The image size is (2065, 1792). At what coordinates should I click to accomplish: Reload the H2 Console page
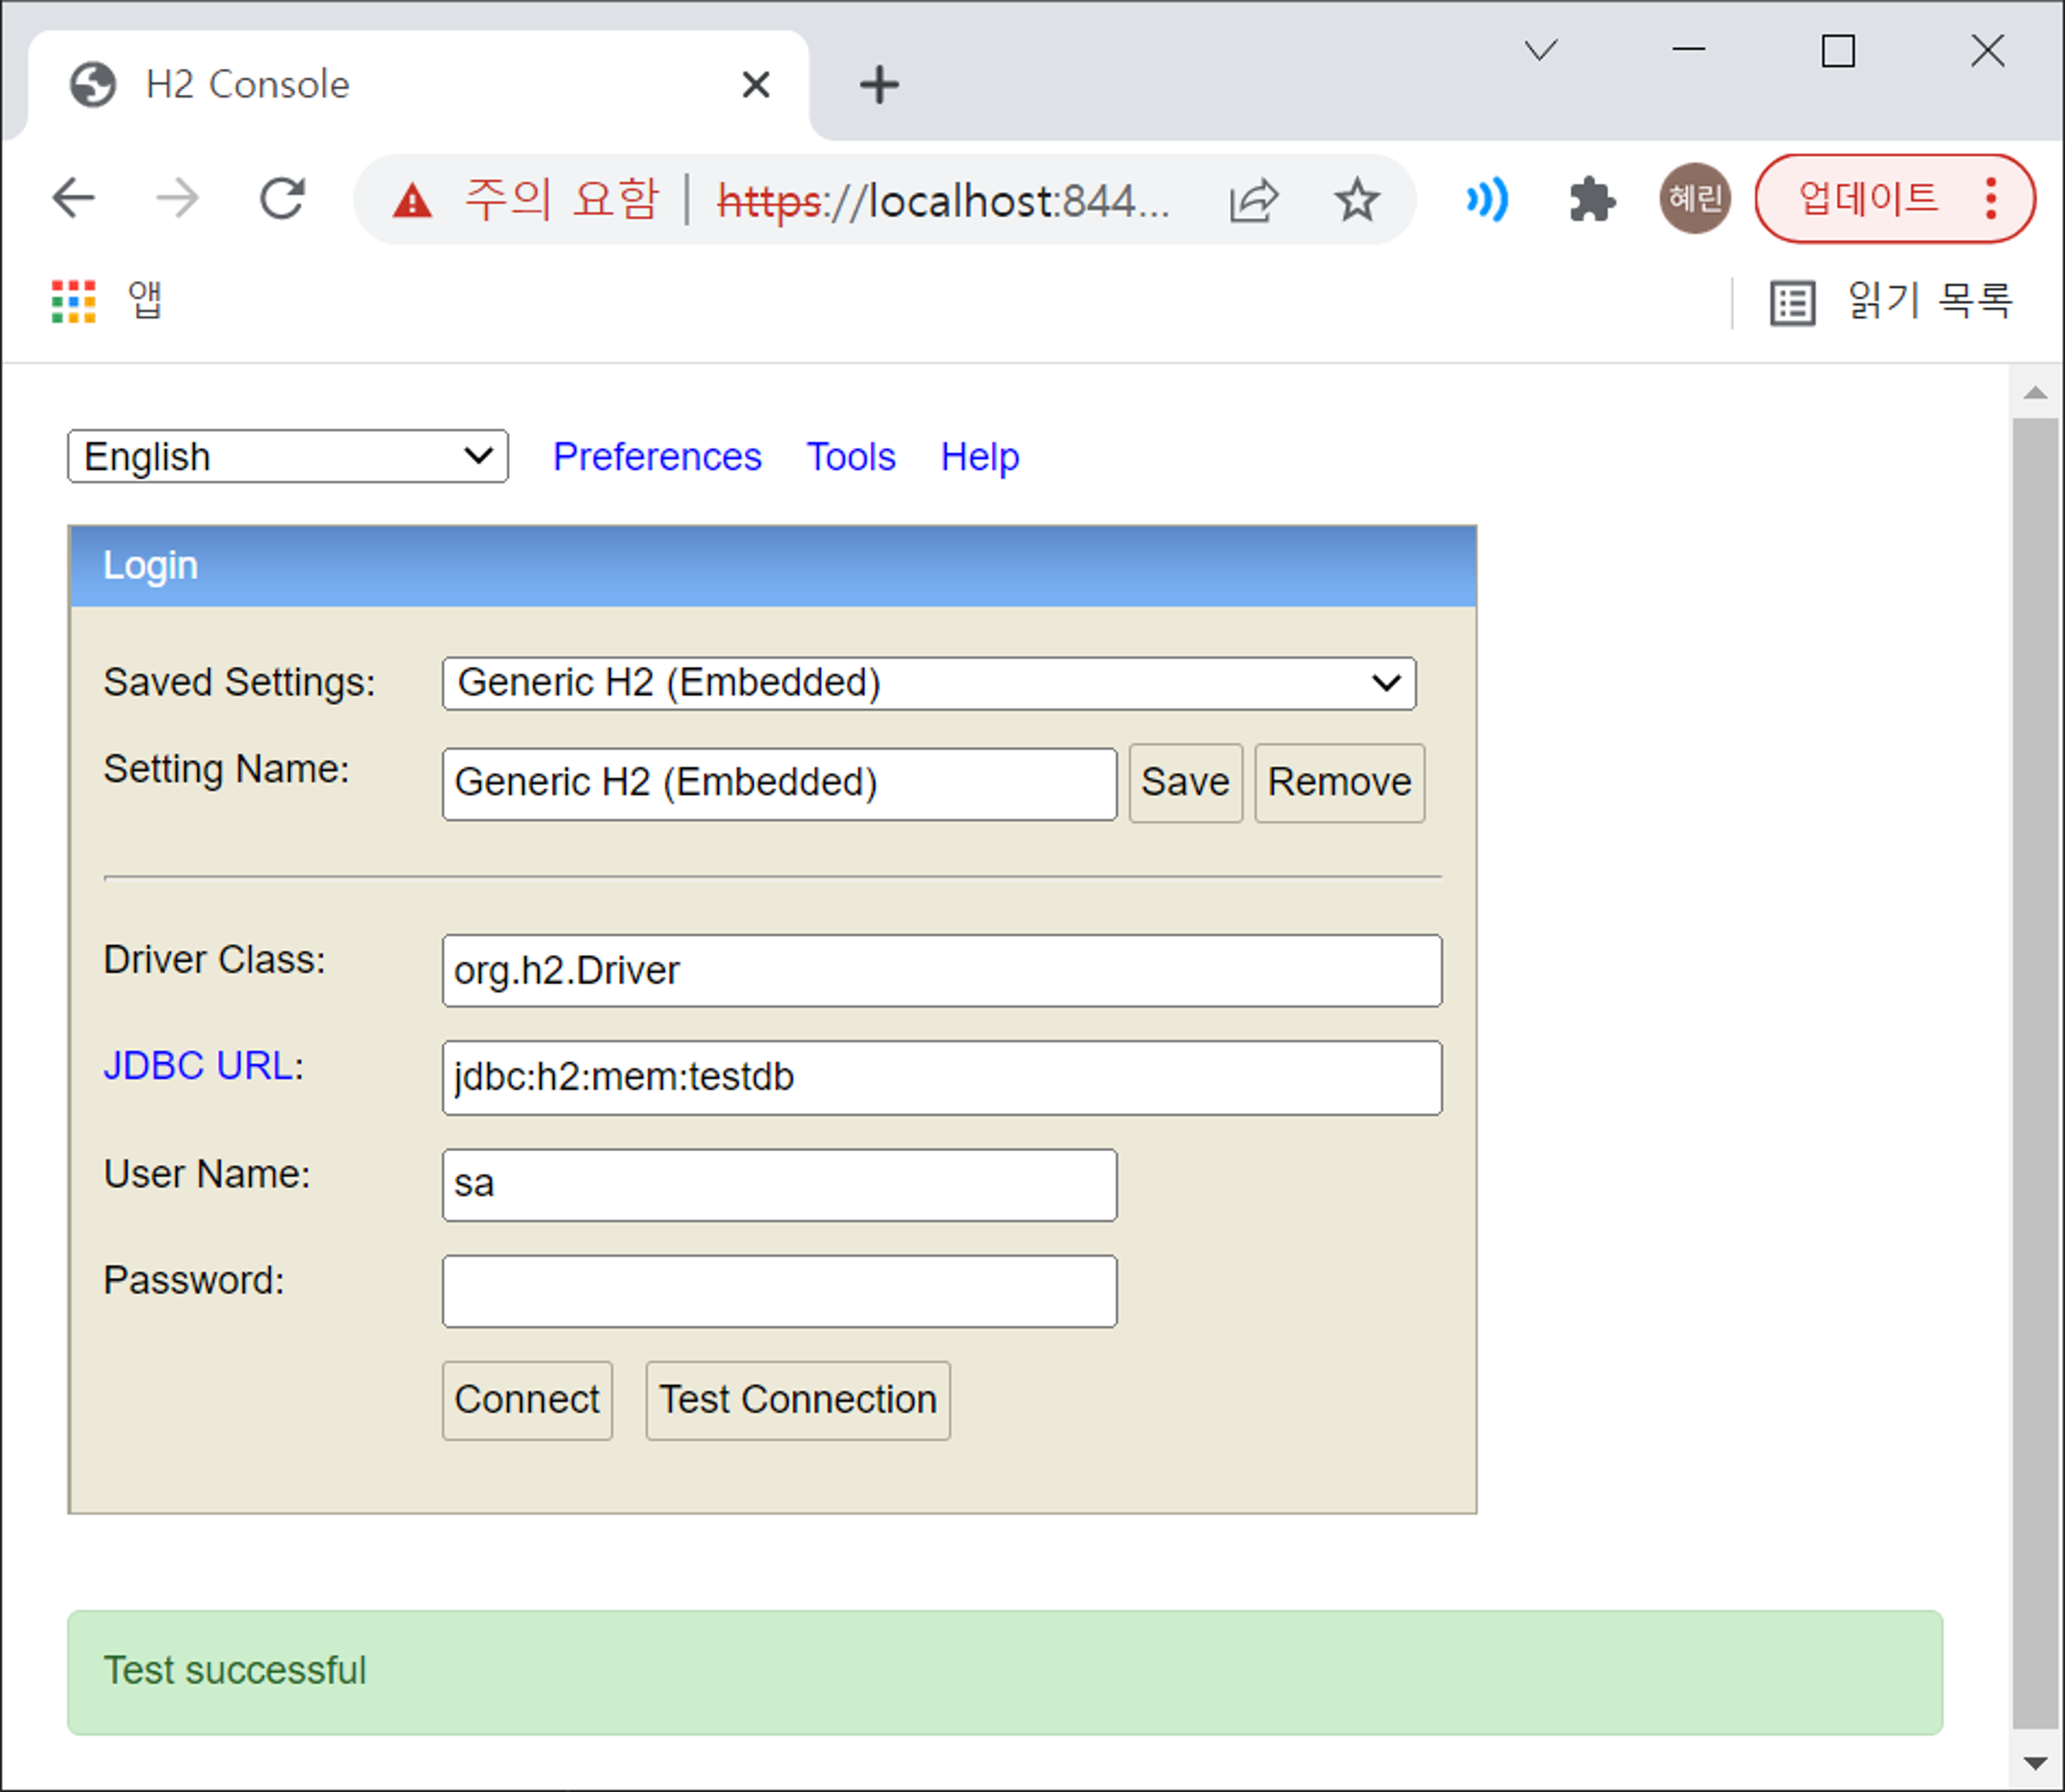tap(282, 198)
